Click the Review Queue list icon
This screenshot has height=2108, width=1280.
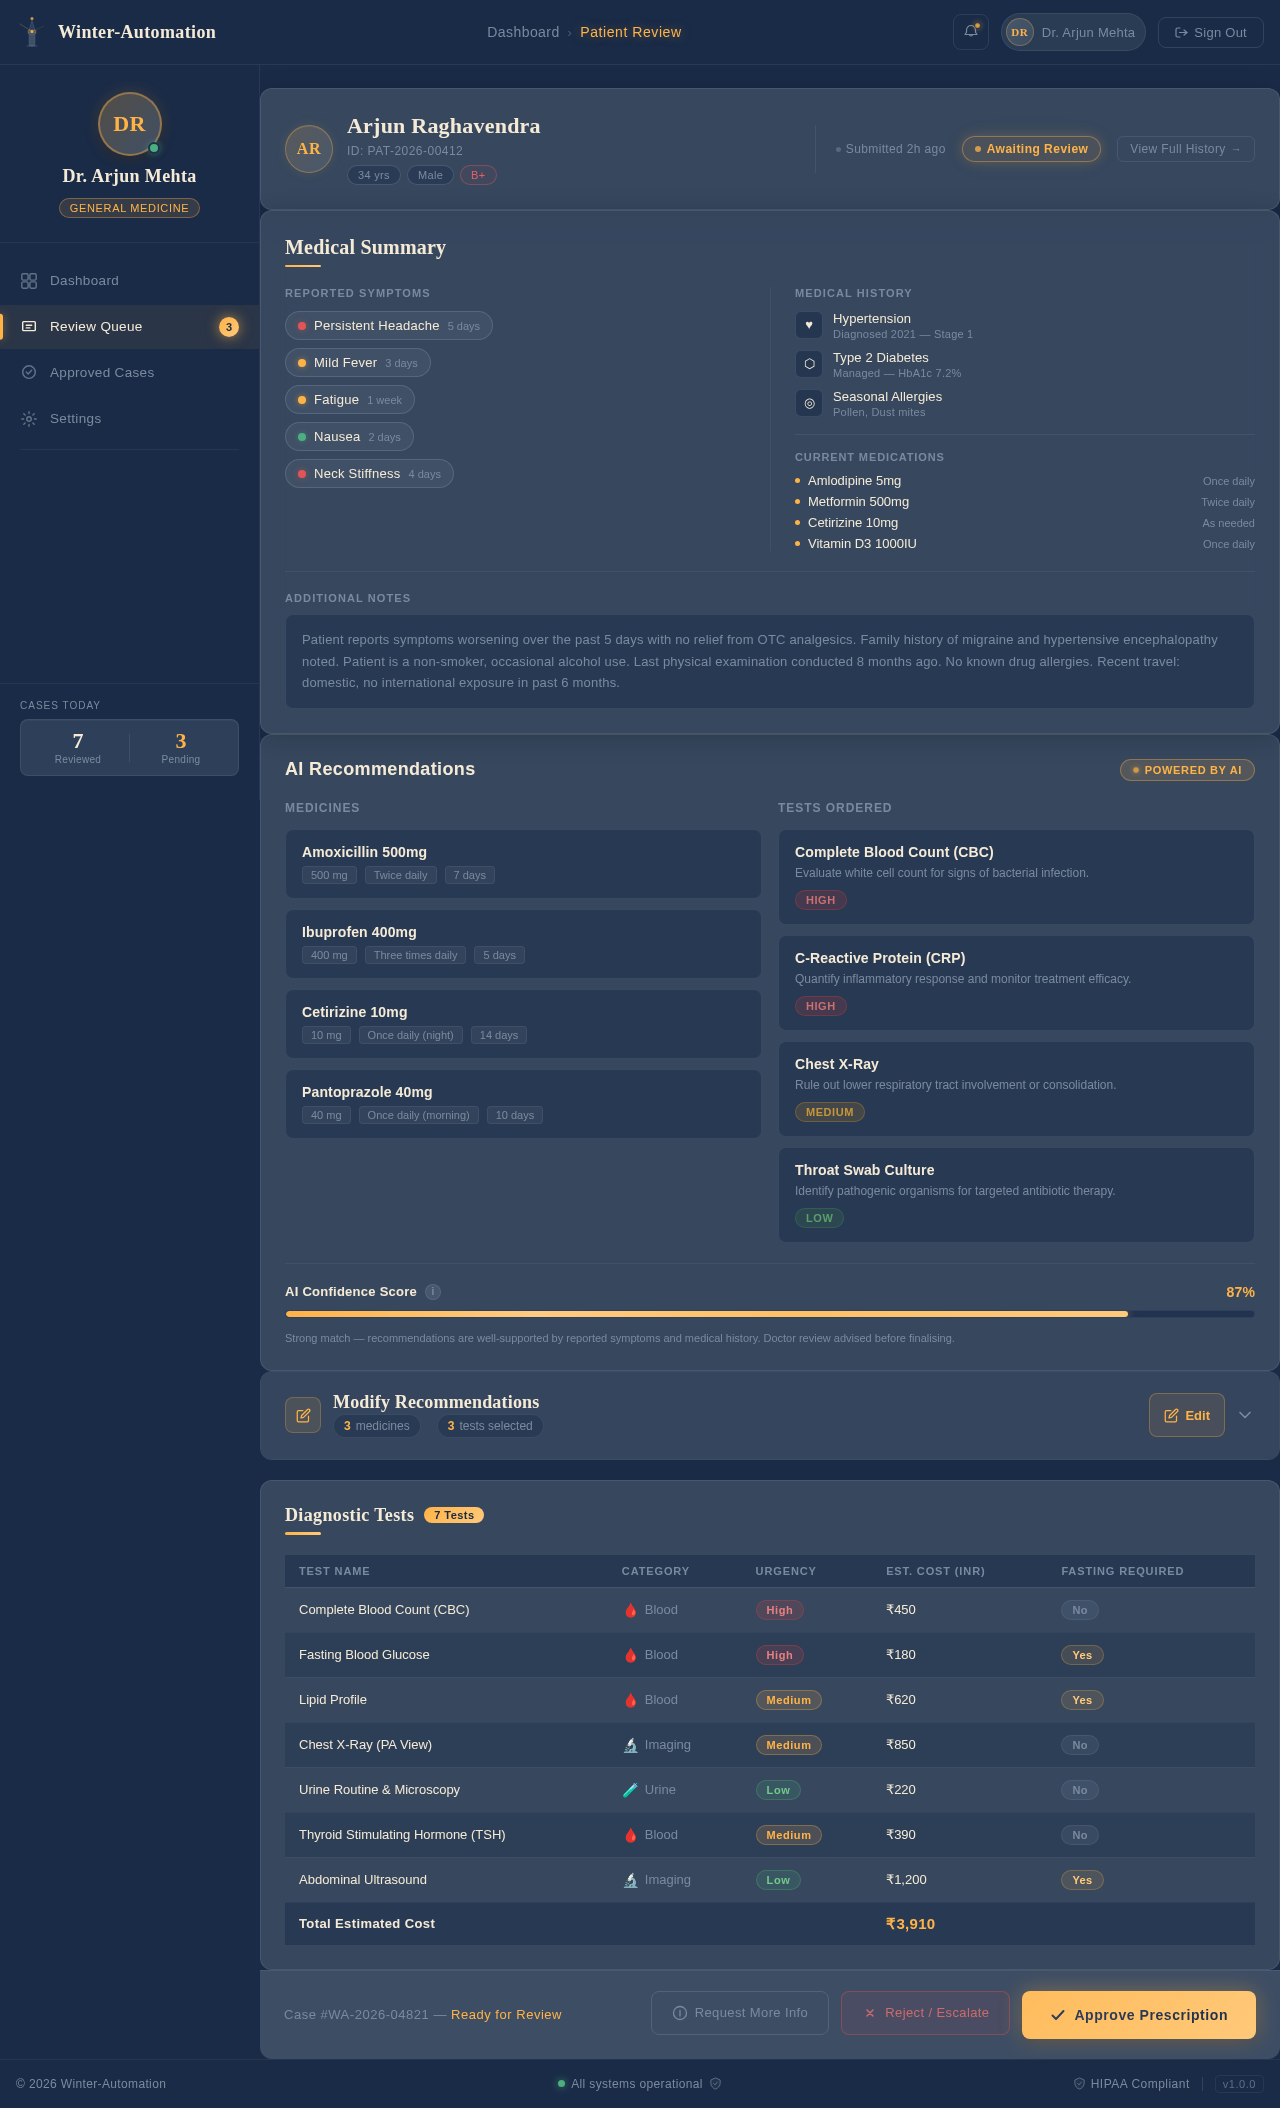(29, 327)
